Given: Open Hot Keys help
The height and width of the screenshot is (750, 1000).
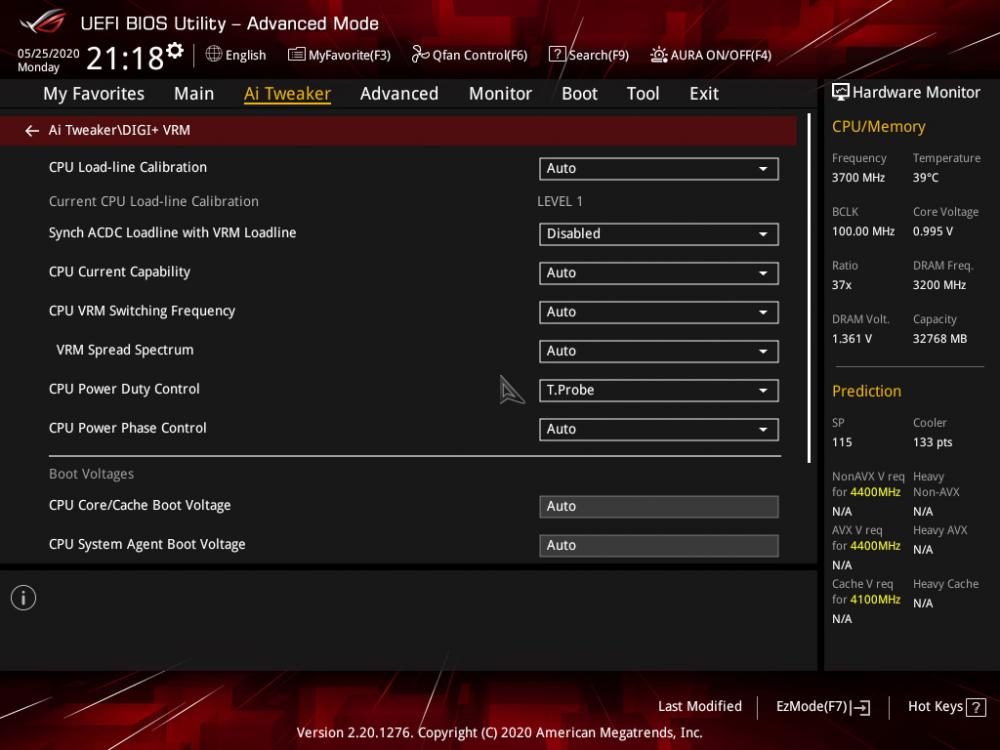Looking at the screenshot, I should [x=946, y=707].
